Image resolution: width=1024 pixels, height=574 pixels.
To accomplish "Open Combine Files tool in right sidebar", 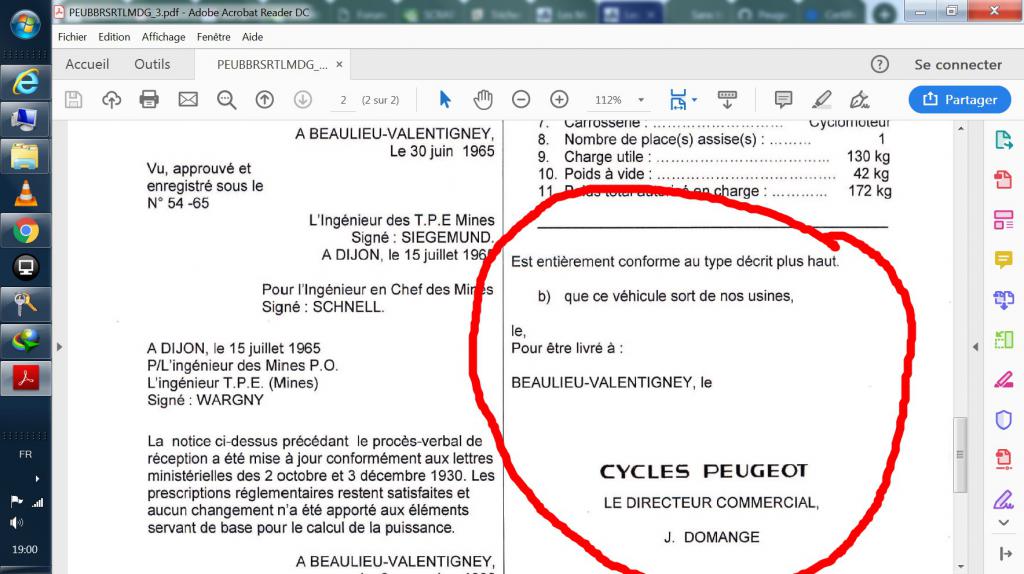I will pyautogui.click(x=1004, y=300).
